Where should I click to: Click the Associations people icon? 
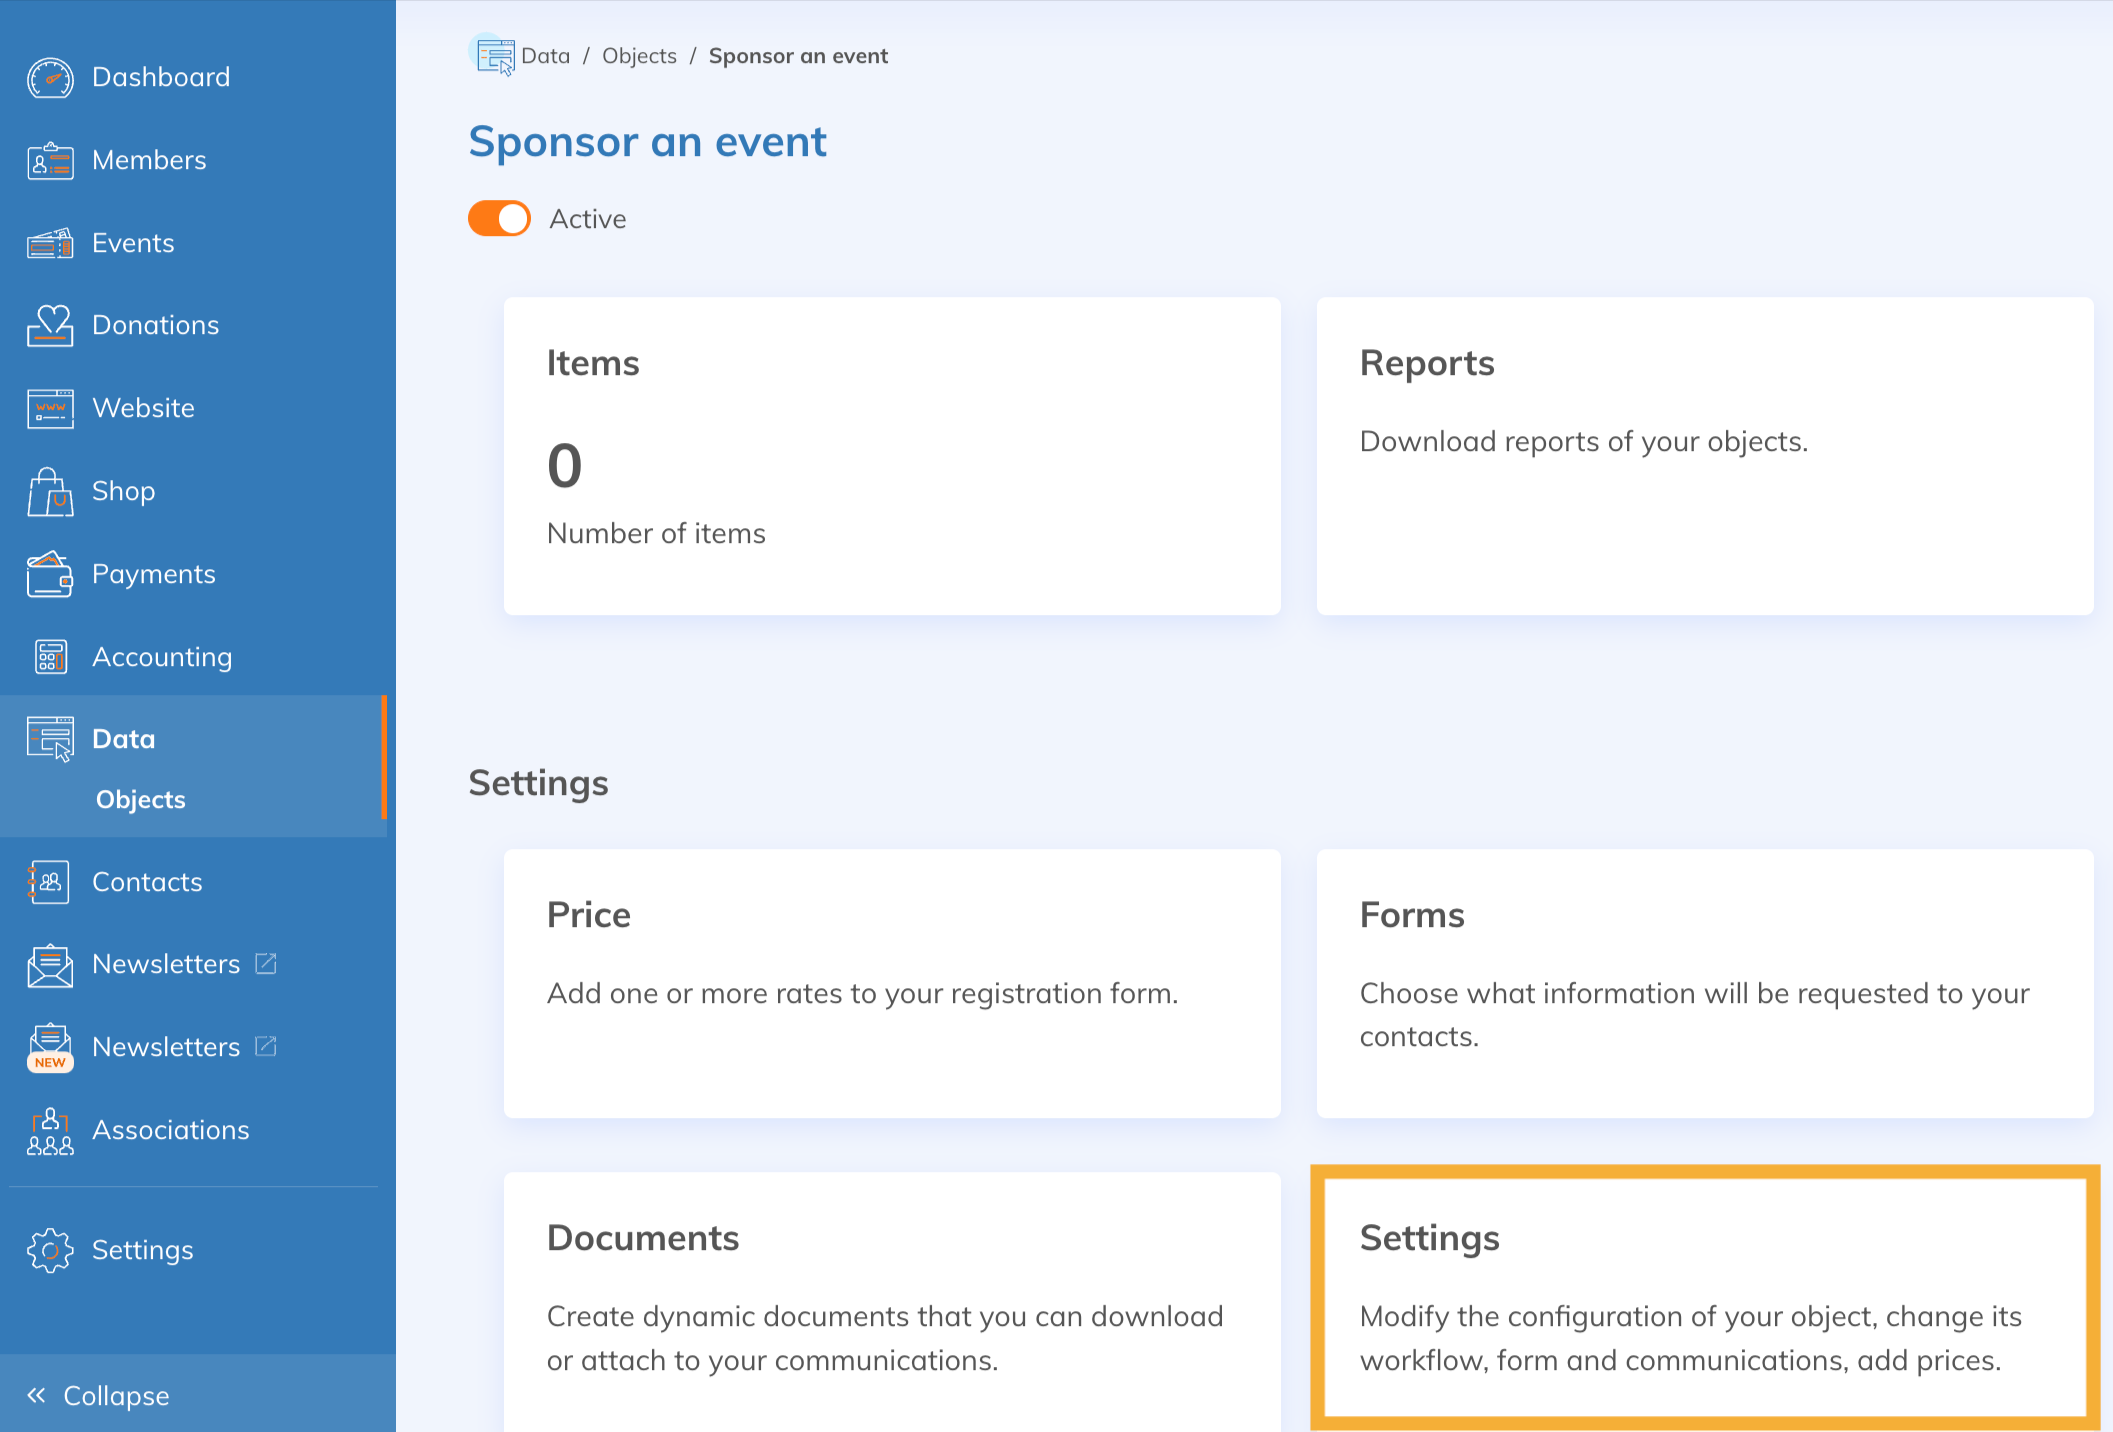pyautogui.click(x=50, y=1131)
